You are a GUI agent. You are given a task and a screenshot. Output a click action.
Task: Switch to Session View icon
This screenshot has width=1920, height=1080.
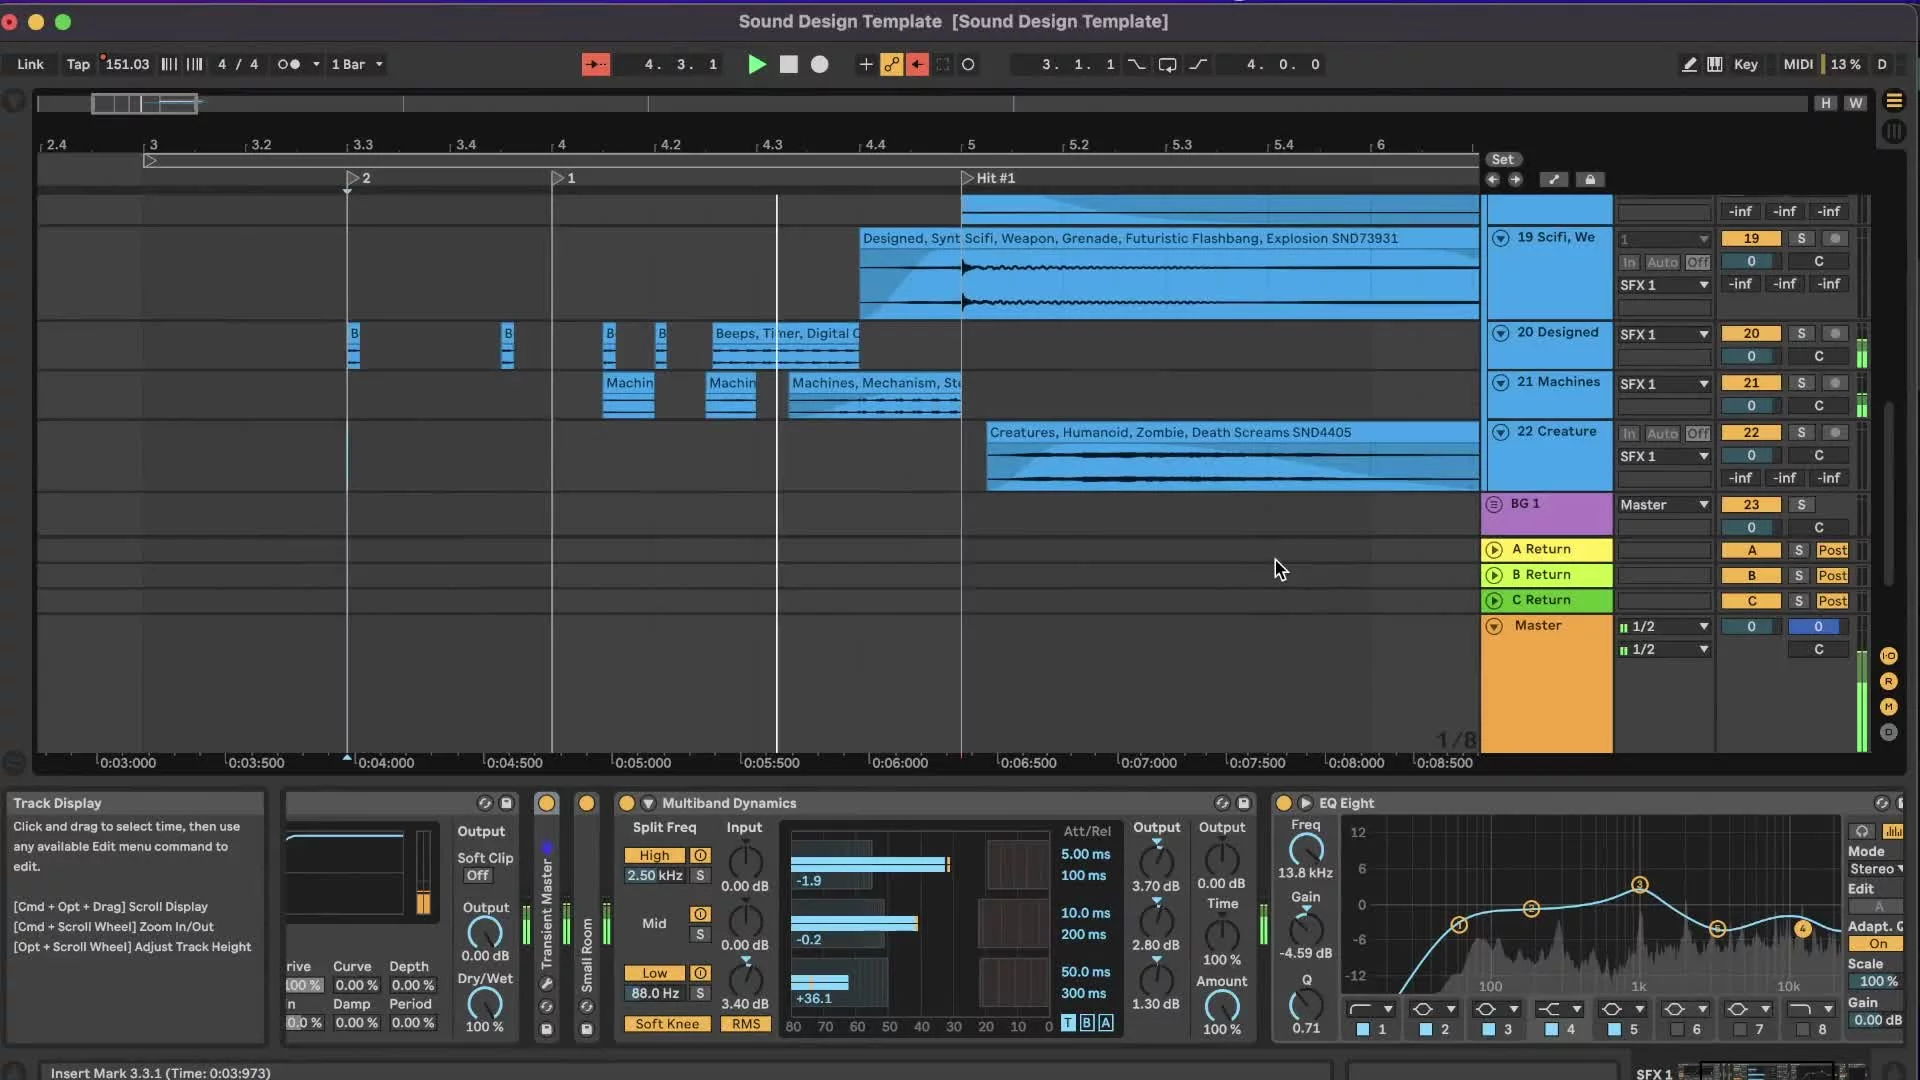point(1894,131)
